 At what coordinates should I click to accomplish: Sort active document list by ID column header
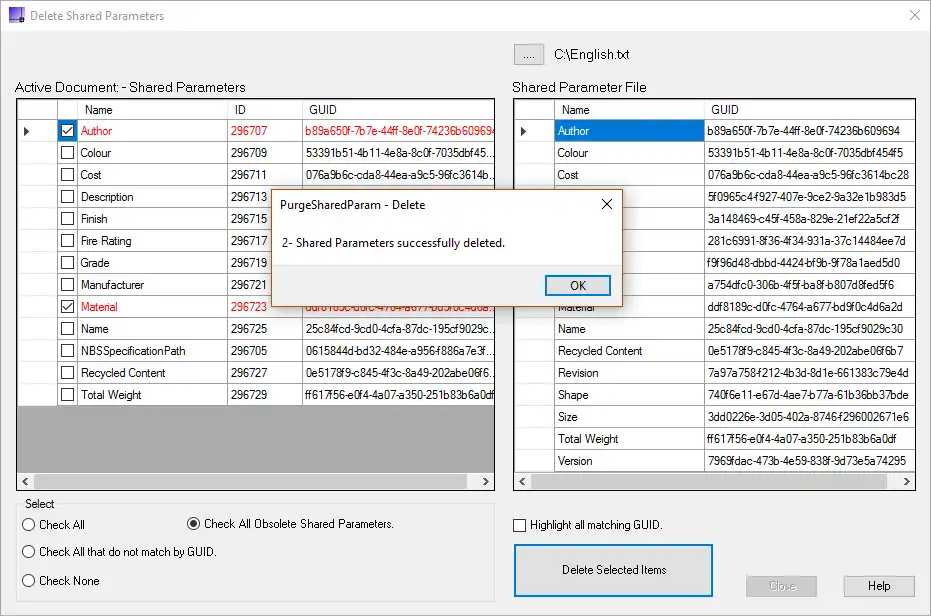pyautogui.click(x=240, y=109)
